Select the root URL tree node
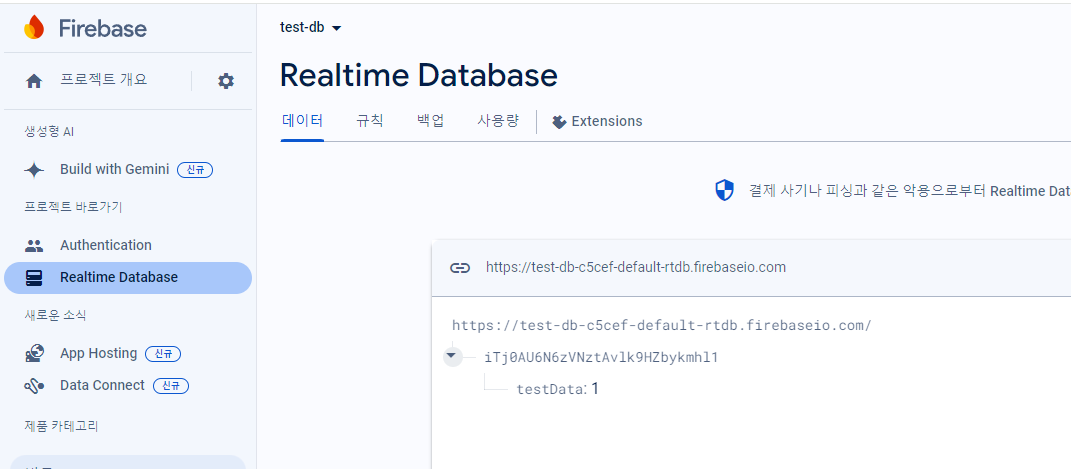 coord(662,325)
